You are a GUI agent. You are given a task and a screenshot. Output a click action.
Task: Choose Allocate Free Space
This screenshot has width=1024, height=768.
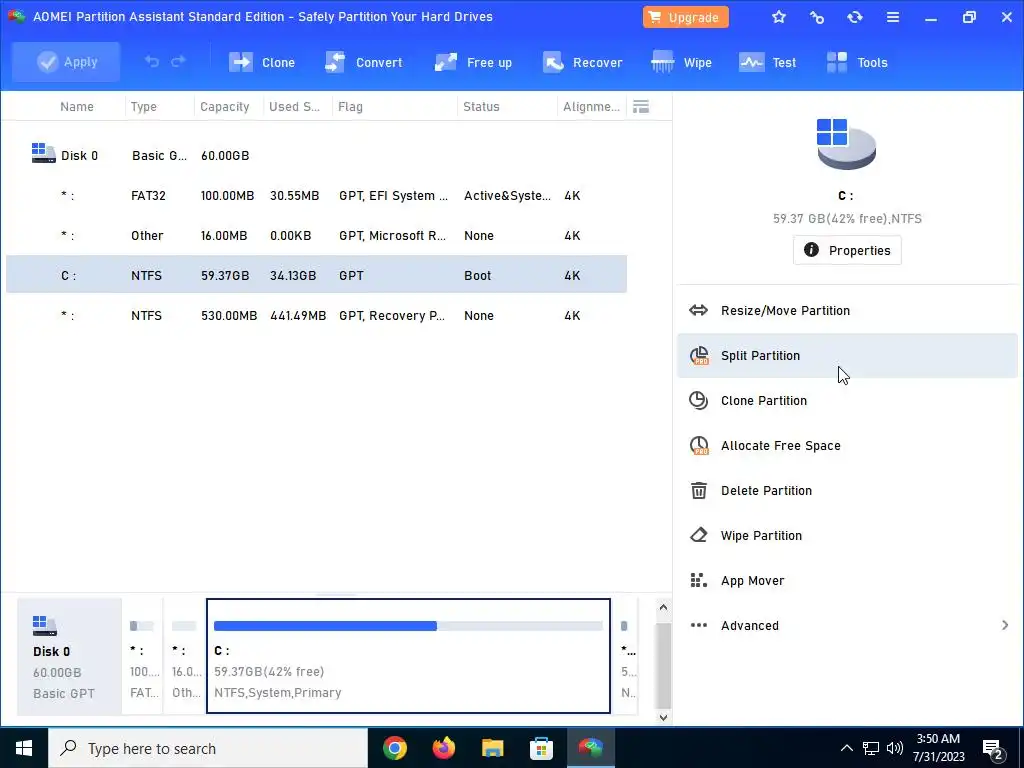point(847,446)
